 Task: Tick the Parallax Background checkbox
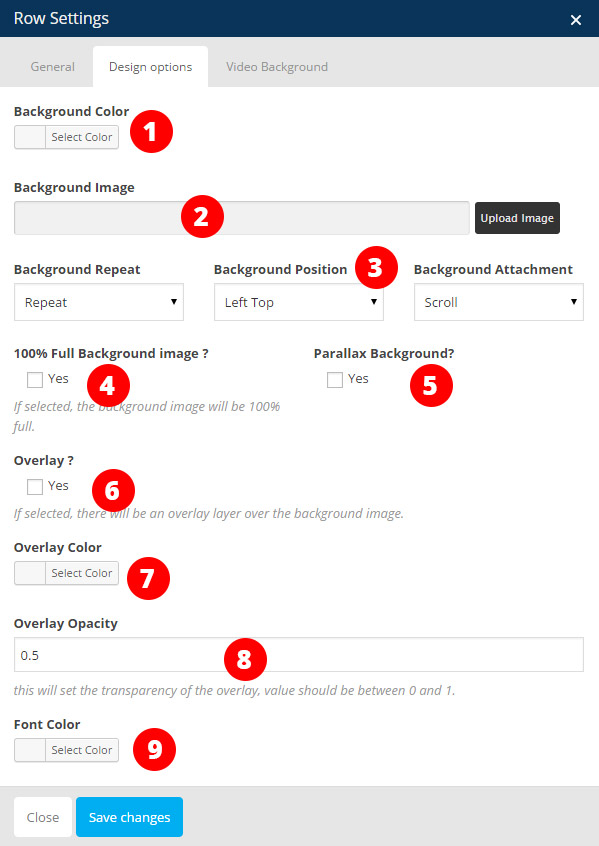pos(335,380)
